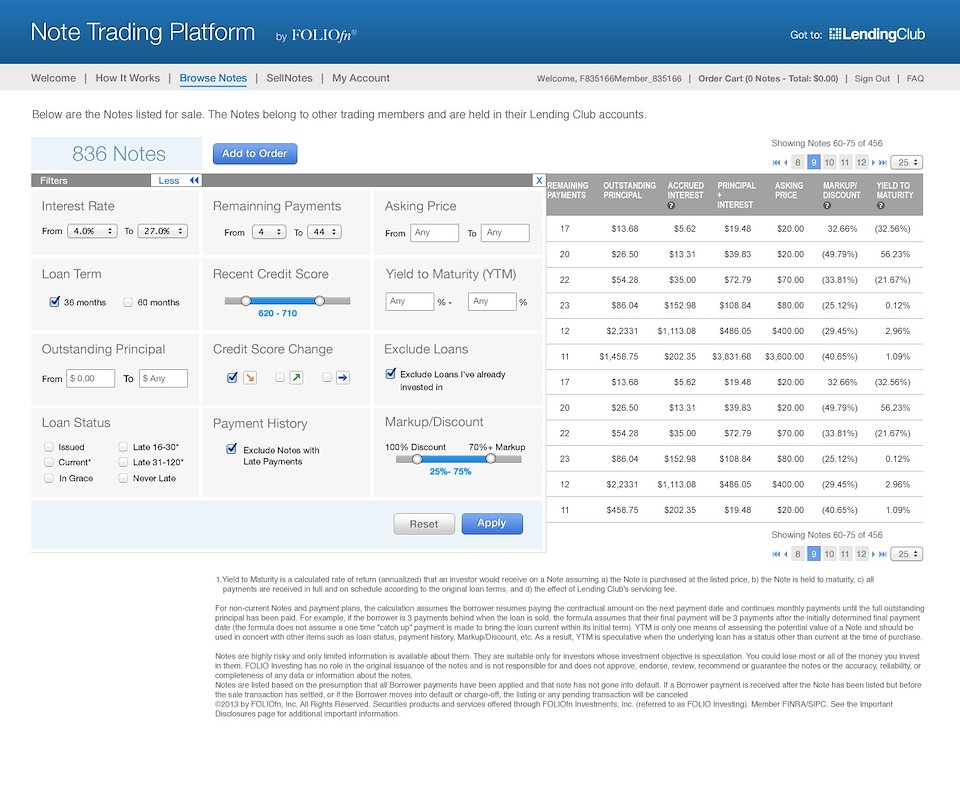Open the Interest Rate From dropdown

click(92, 232)
